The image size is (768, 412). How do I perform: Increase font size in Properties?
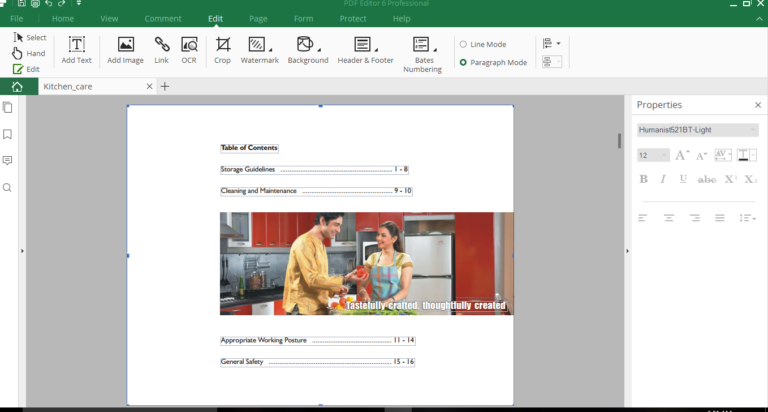click(x=682, y=155)
